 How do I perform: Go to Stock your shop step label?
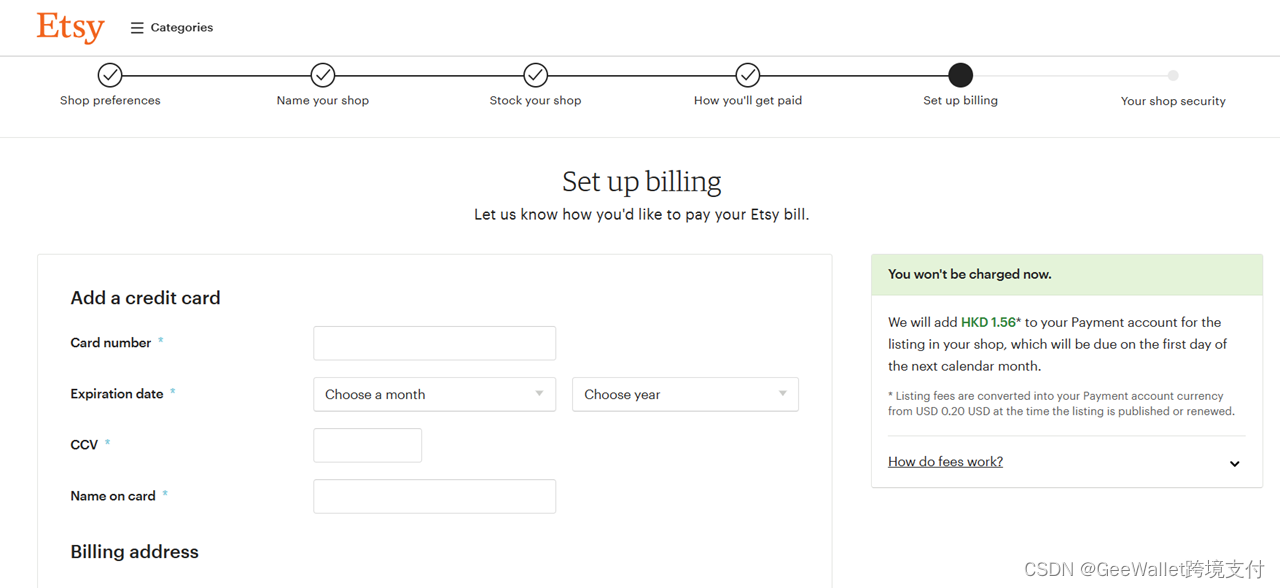535,101
